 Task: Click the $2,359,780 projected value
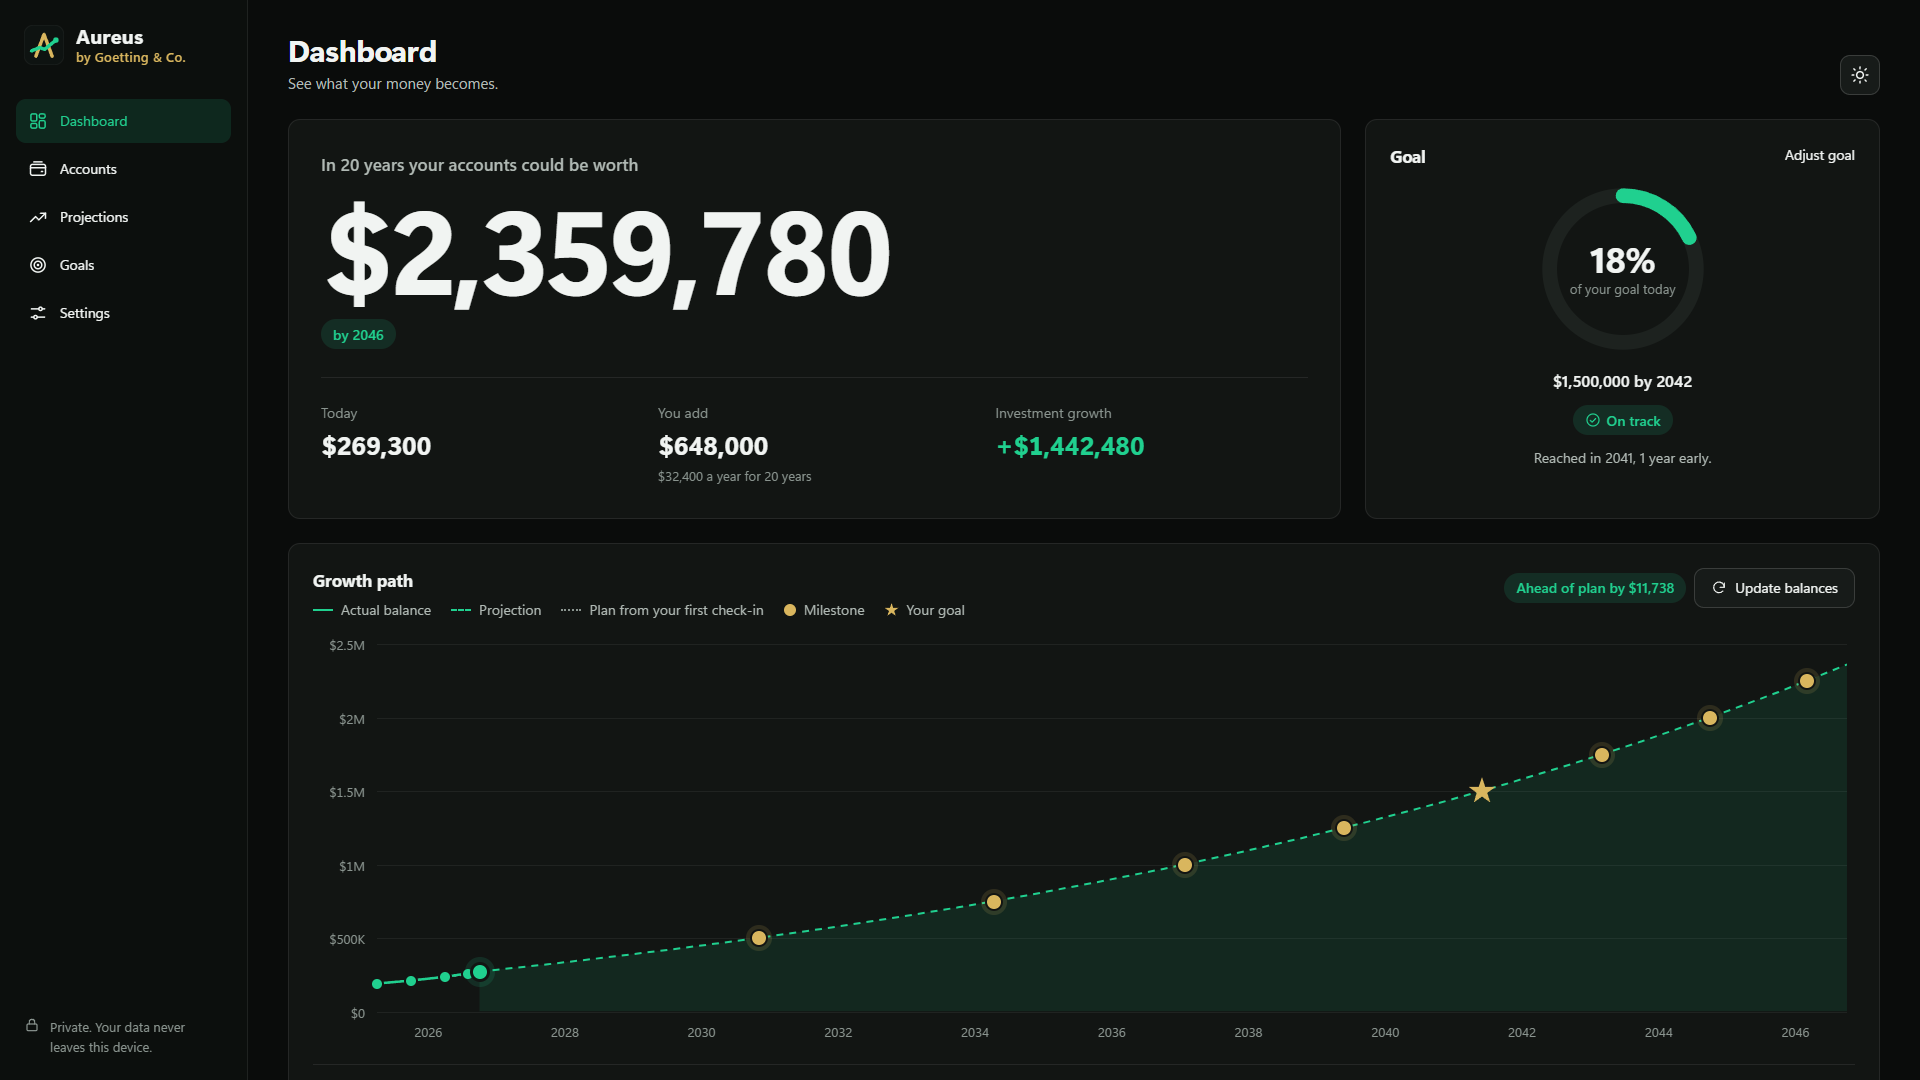609,254
